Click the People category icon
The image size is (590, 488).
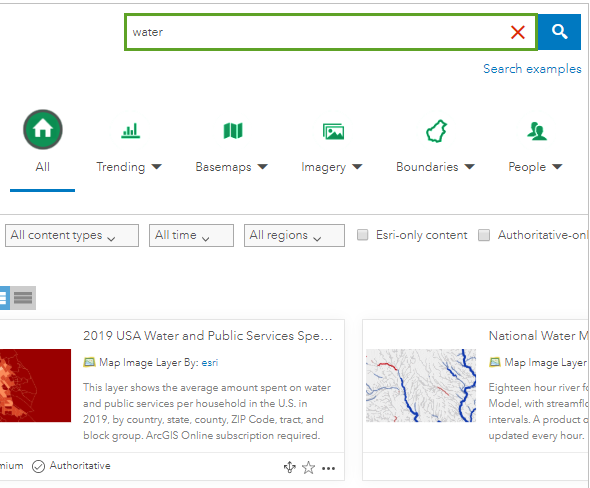(x=537, y=131)
